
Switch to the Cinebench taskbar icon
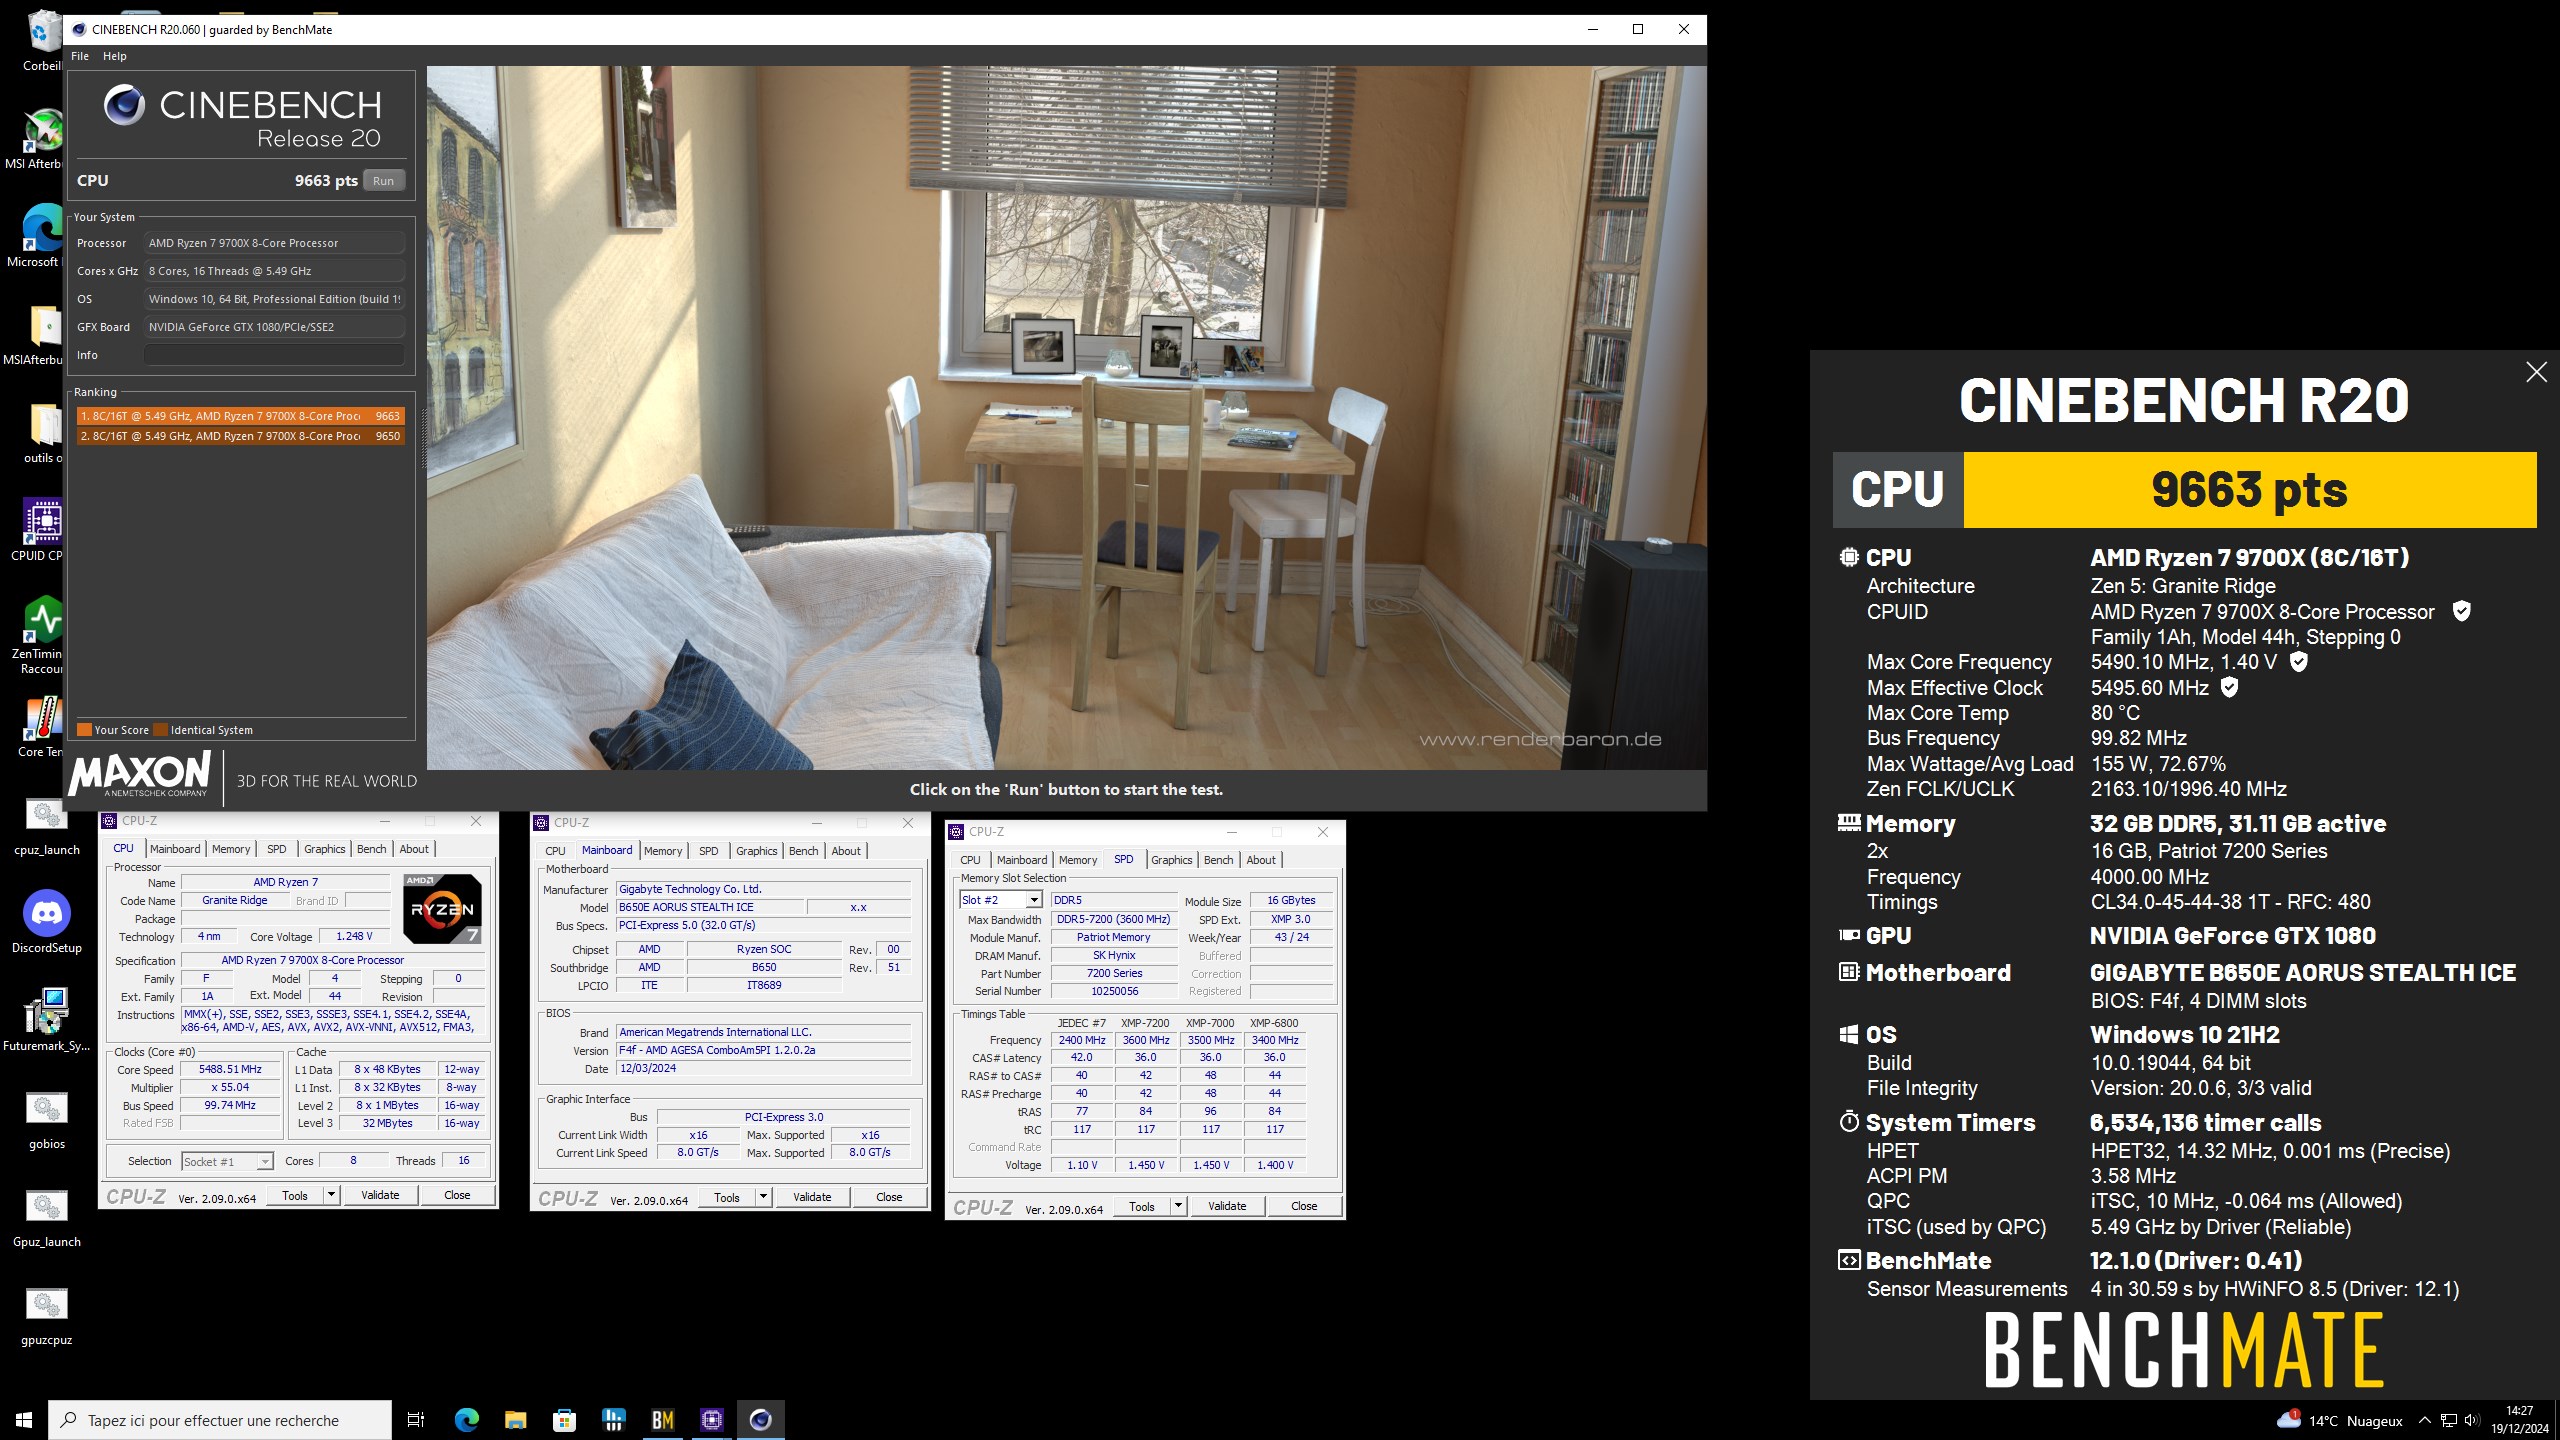(760, 1420)
